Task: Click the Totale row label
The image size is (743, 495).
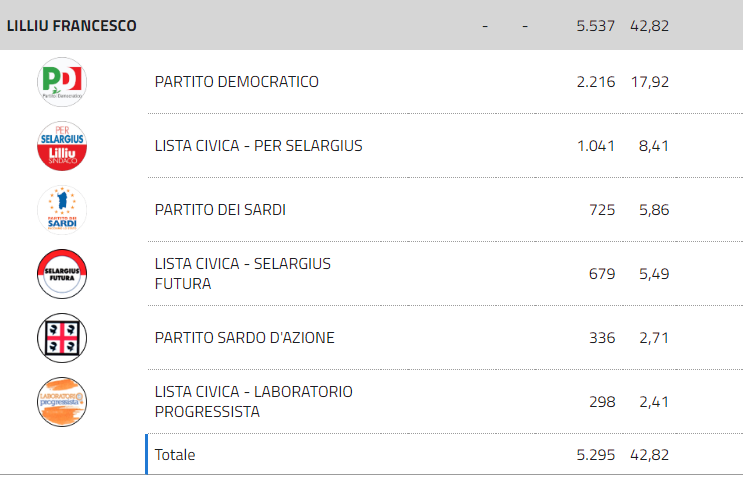Action: point(175,455)
